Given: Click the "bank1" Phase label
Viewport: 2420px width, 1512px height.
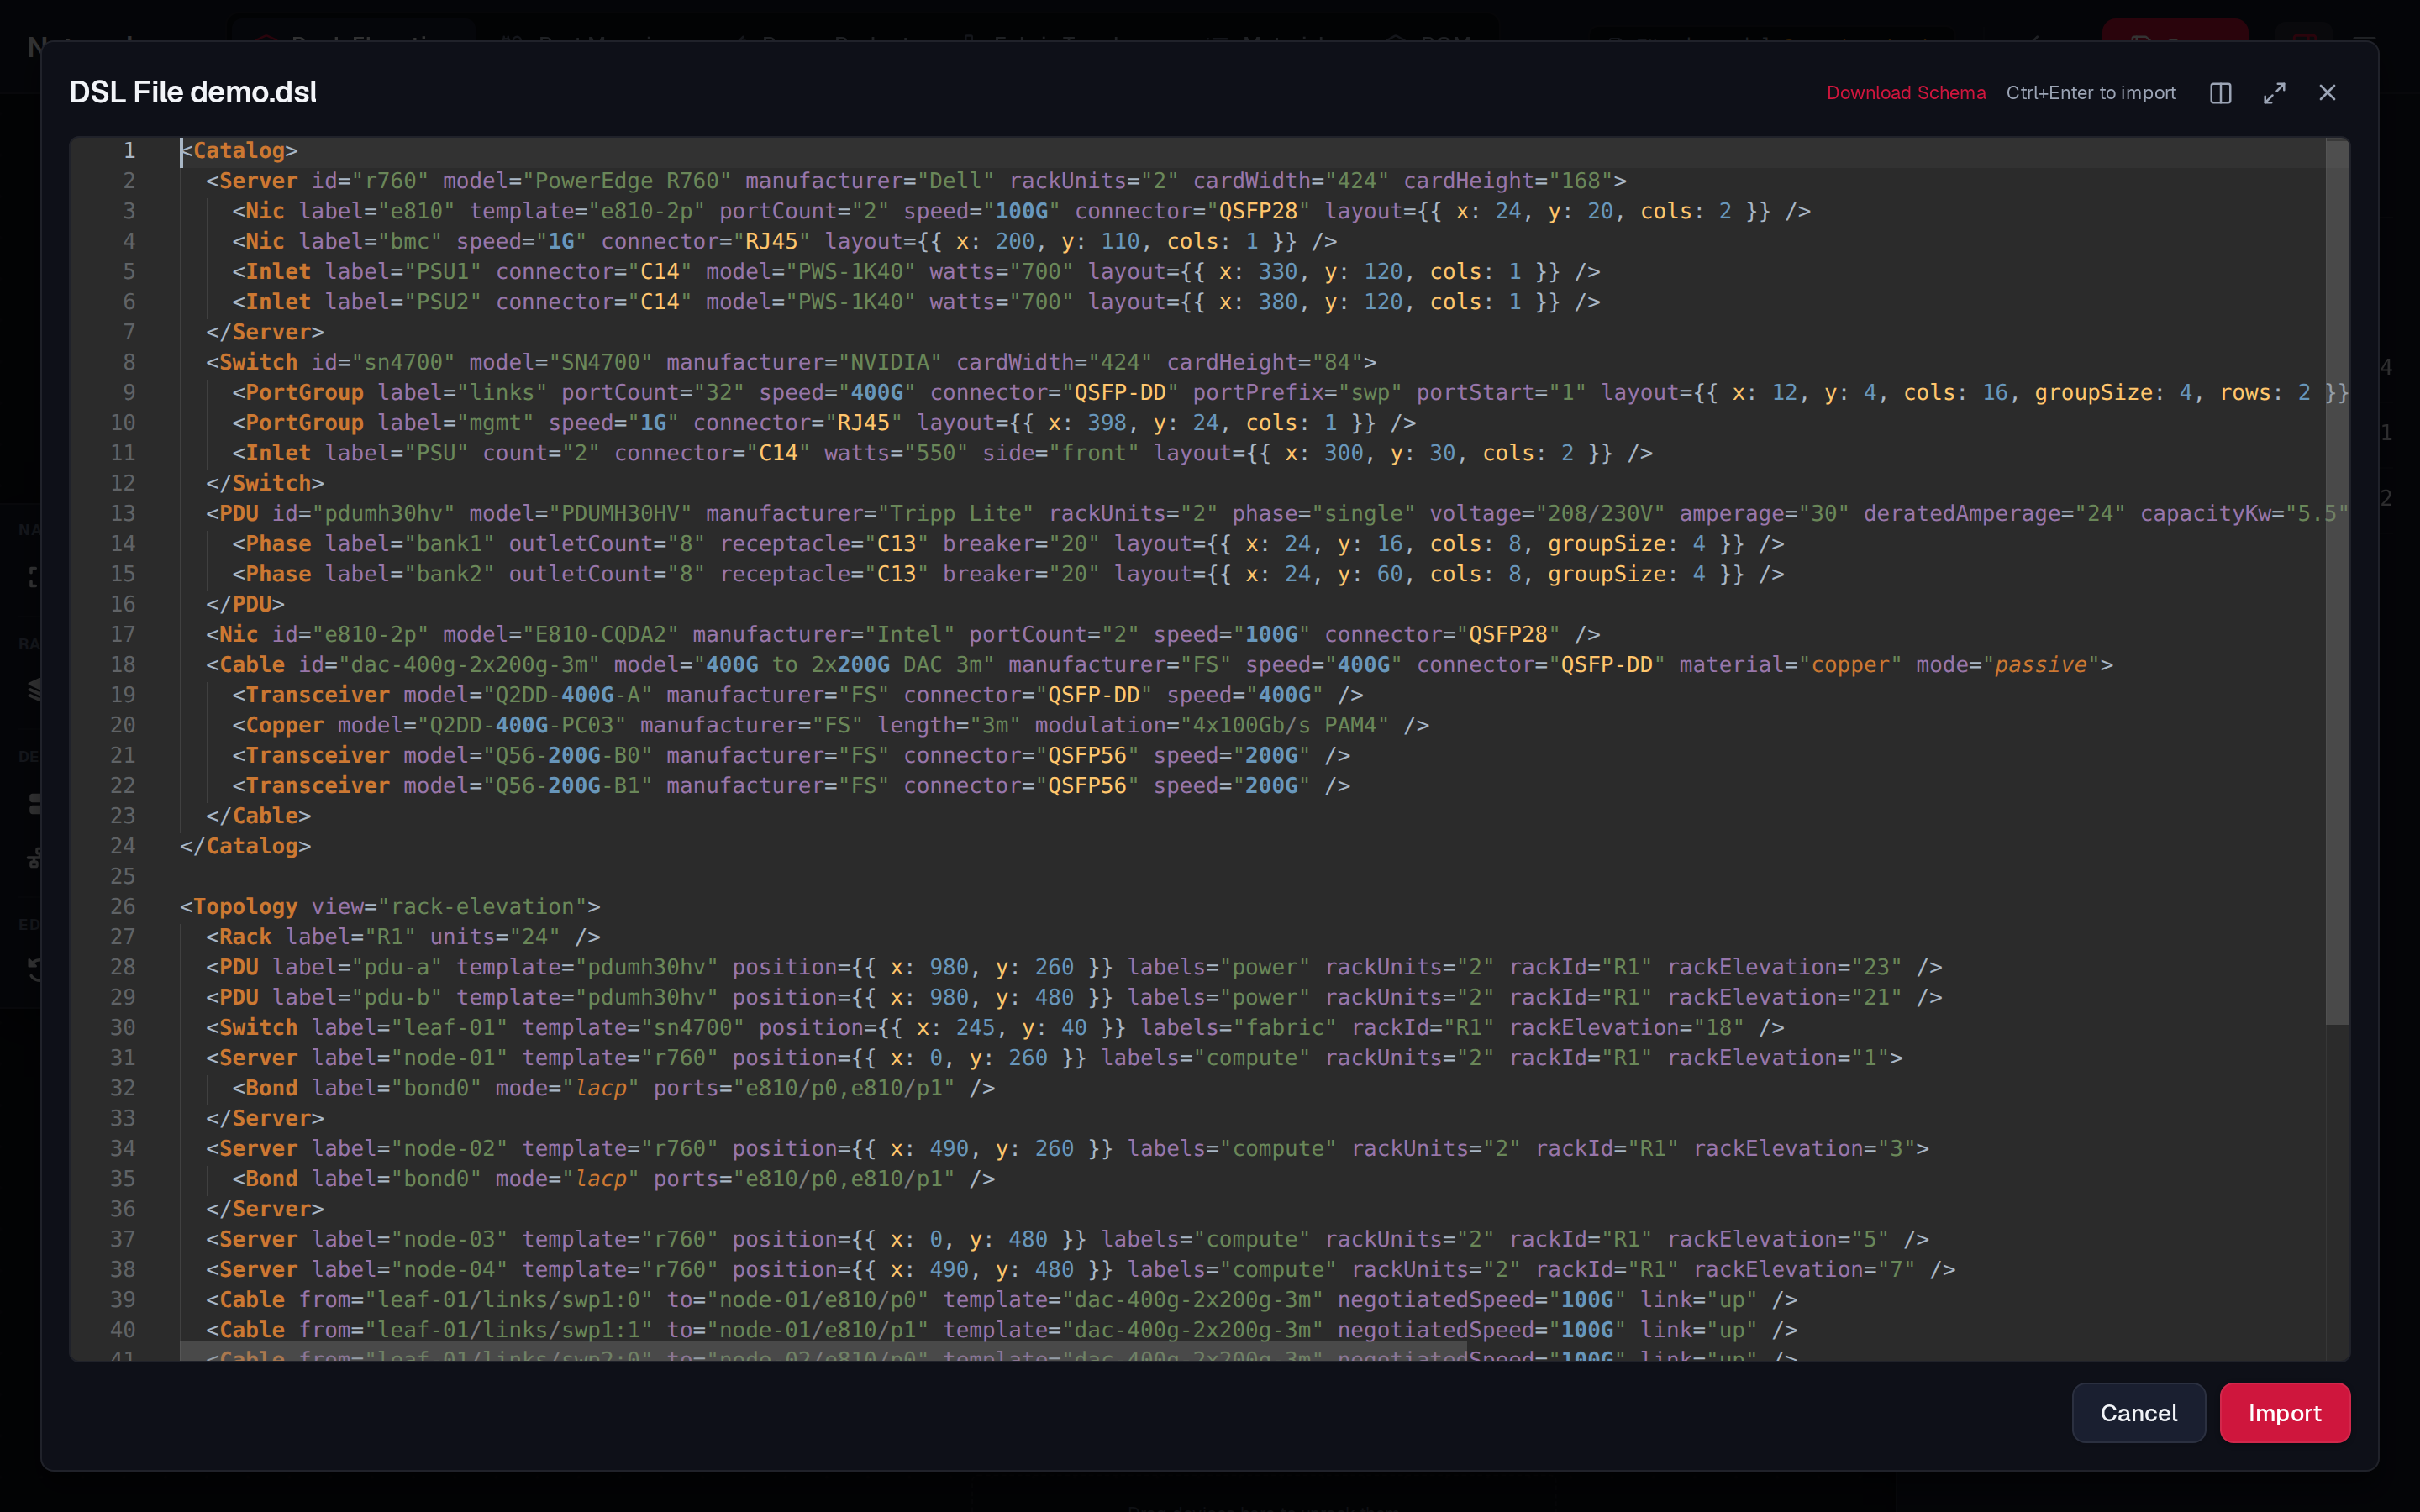Looking at the screenshot, I should (x=449, y=544).
